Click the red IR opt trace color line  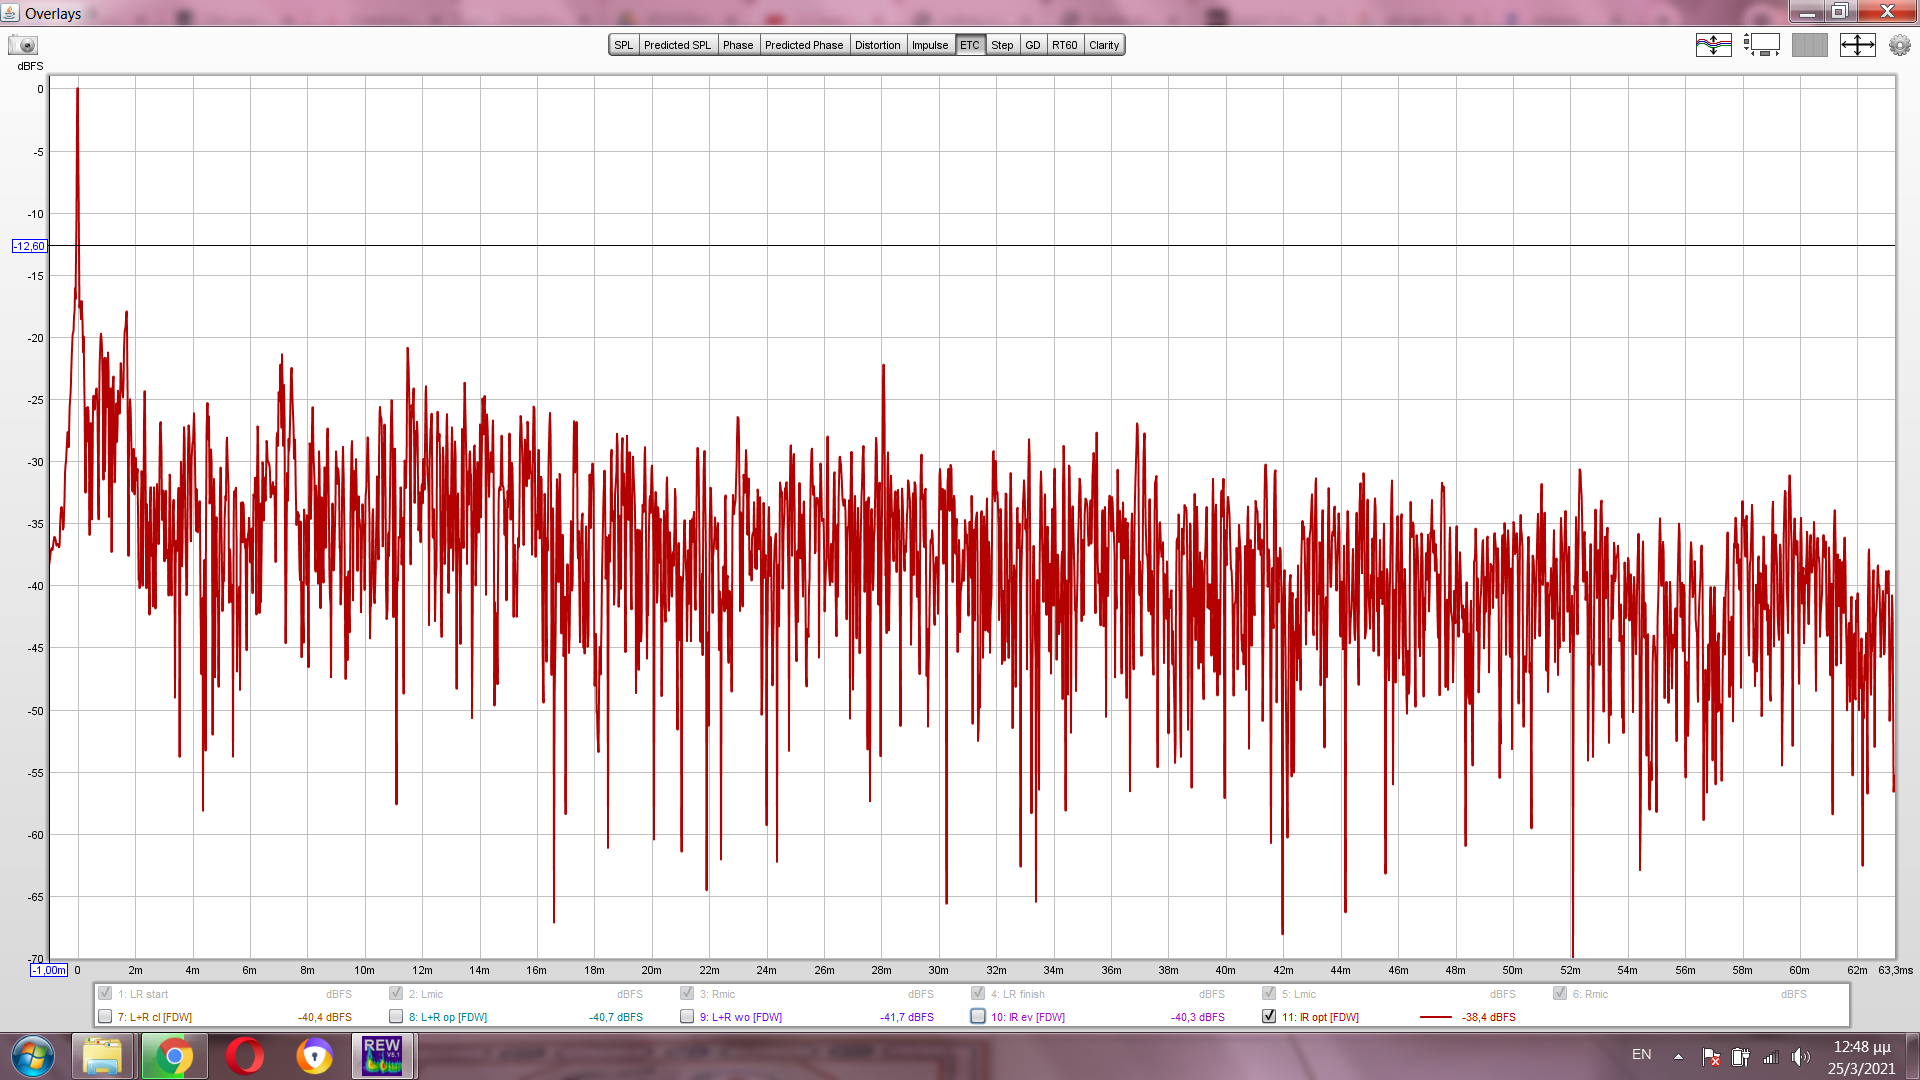point(1435,1017)
